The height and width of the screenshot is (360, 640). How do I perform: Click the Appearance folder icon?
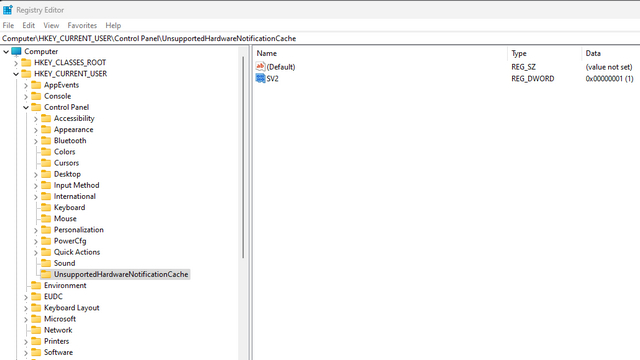[x=46, y=129]
